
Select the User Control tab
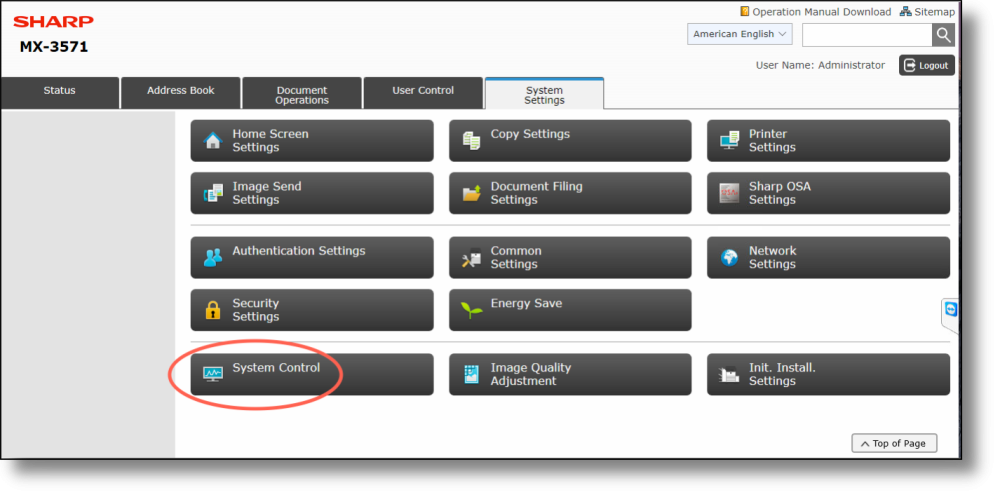(x=423, y=93)
